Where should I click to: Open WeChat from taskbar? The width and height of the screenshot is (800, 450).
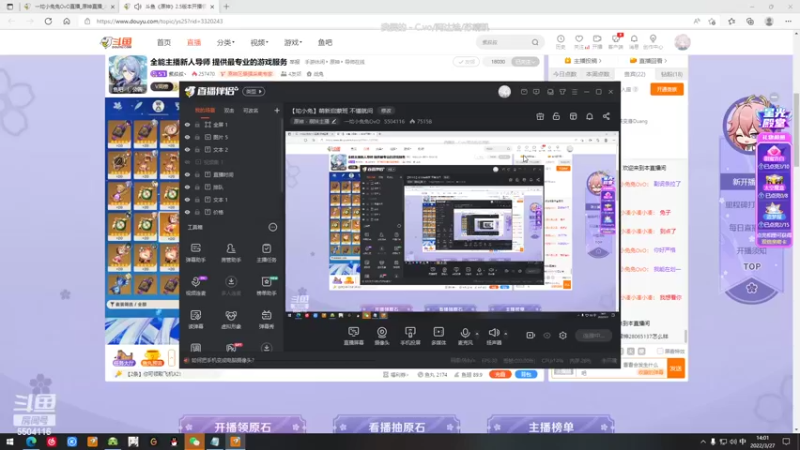pyautogui.click(x=194, y=442)
